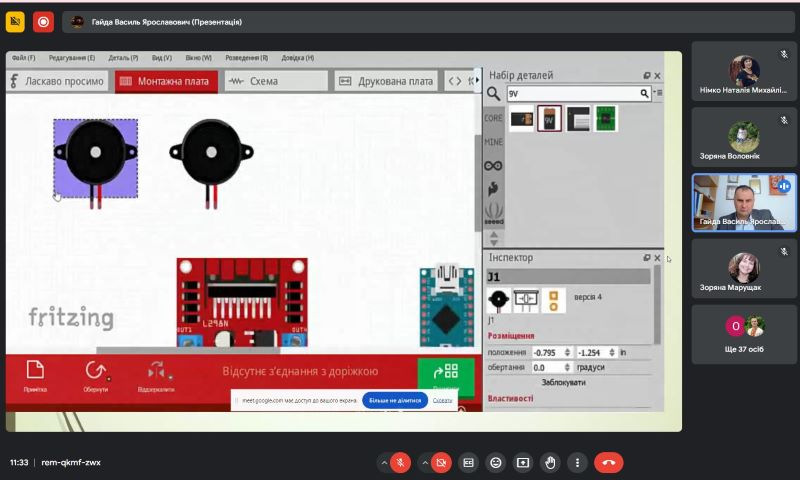
Task: Open the Довідка menu
Action: tap(297, 58)
